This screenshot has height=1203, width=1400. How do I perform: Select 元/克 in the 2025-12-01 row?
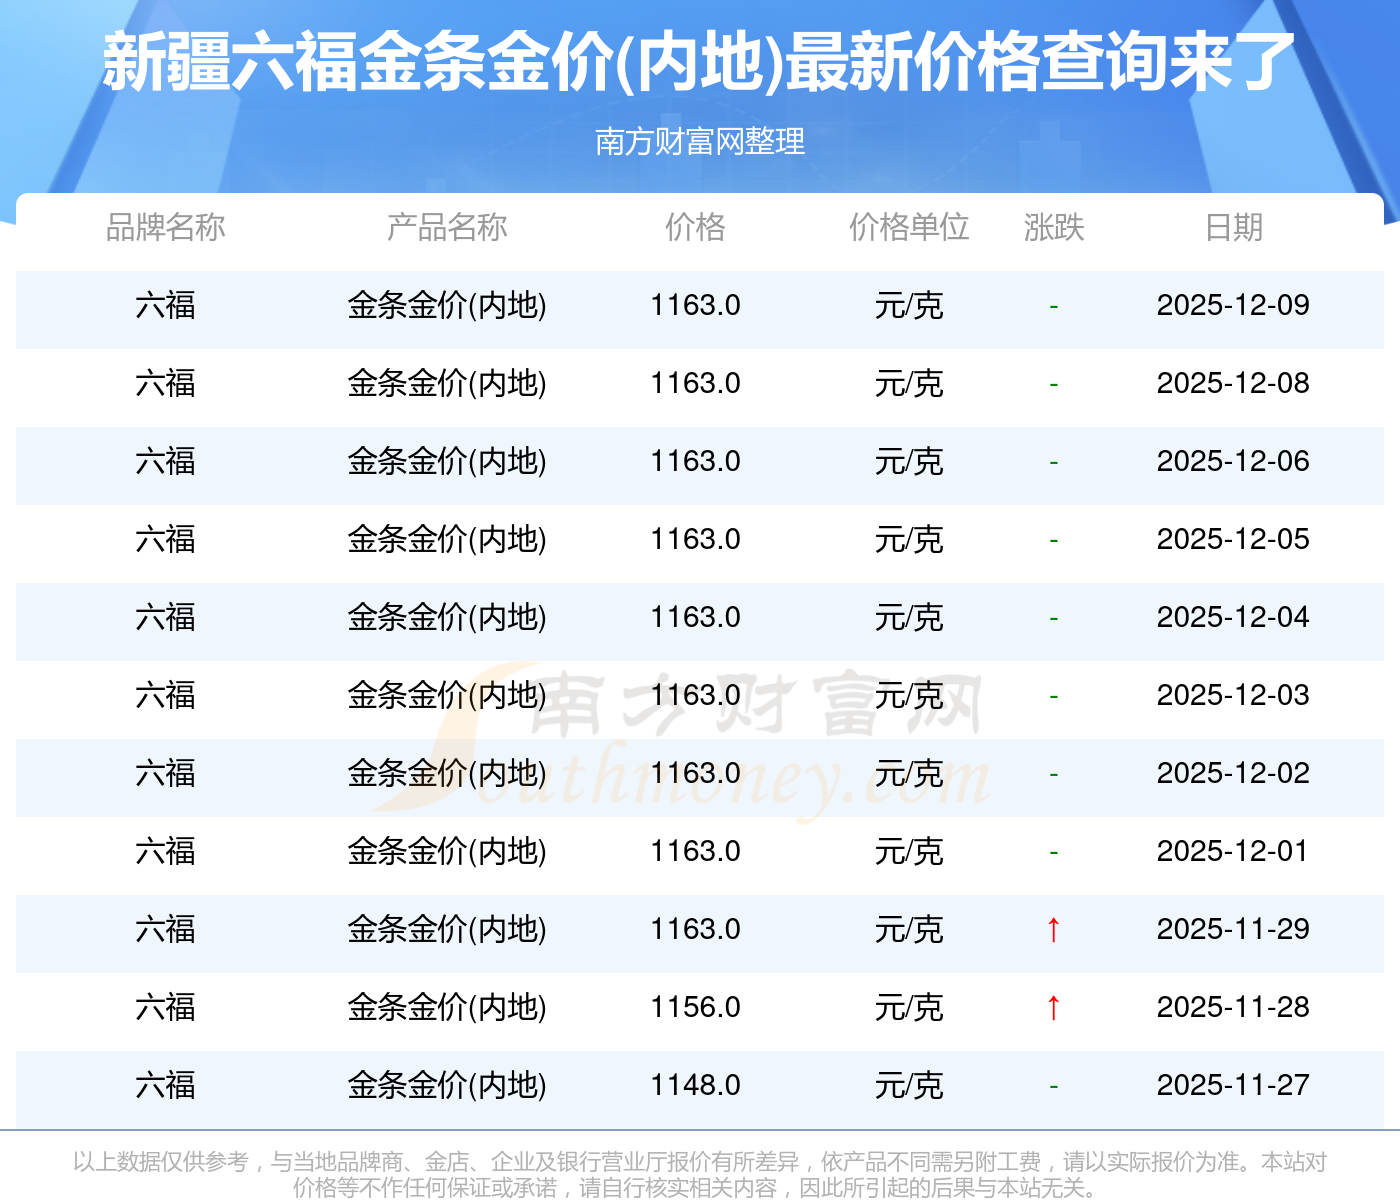click(909, 851)
